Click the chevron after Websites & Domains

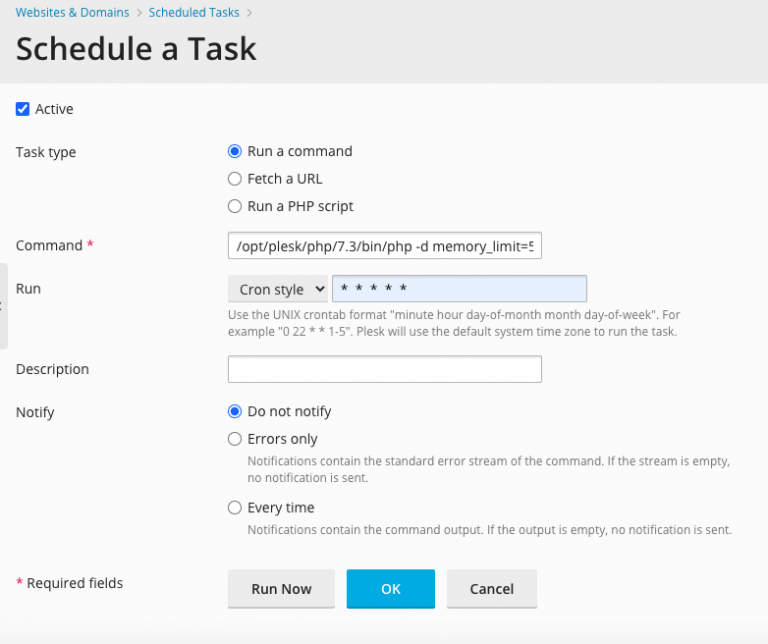(139, 13)
